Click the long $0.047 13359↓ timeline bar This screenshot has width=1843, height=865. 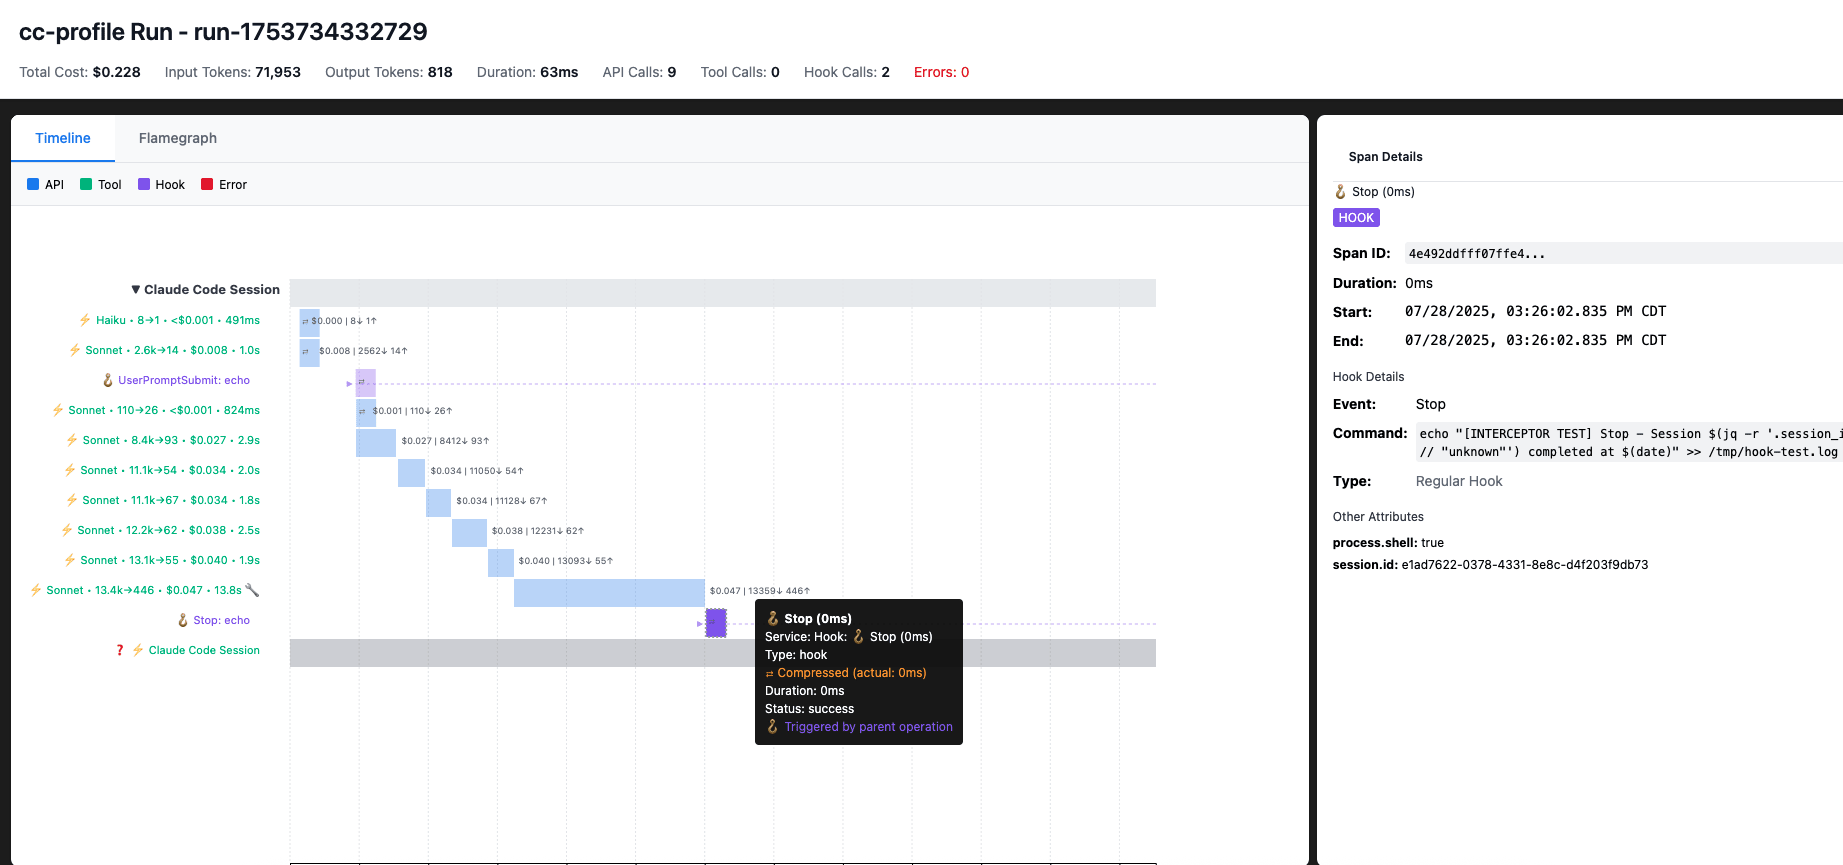tap(609, 592)
